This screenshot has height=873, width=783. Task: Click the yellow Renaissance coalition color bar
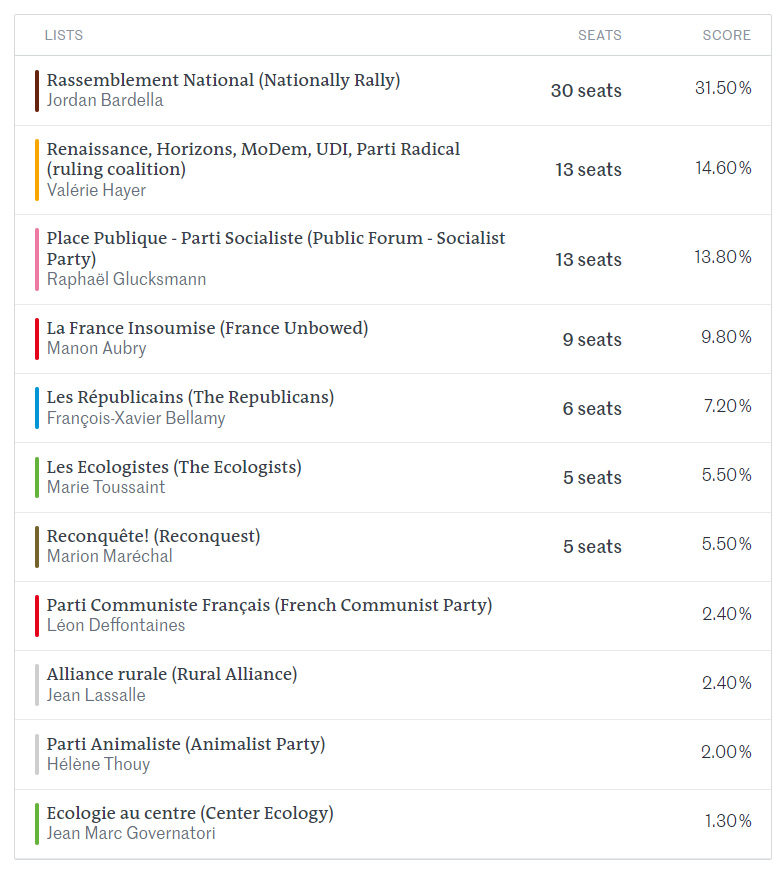tap(37, 170)
